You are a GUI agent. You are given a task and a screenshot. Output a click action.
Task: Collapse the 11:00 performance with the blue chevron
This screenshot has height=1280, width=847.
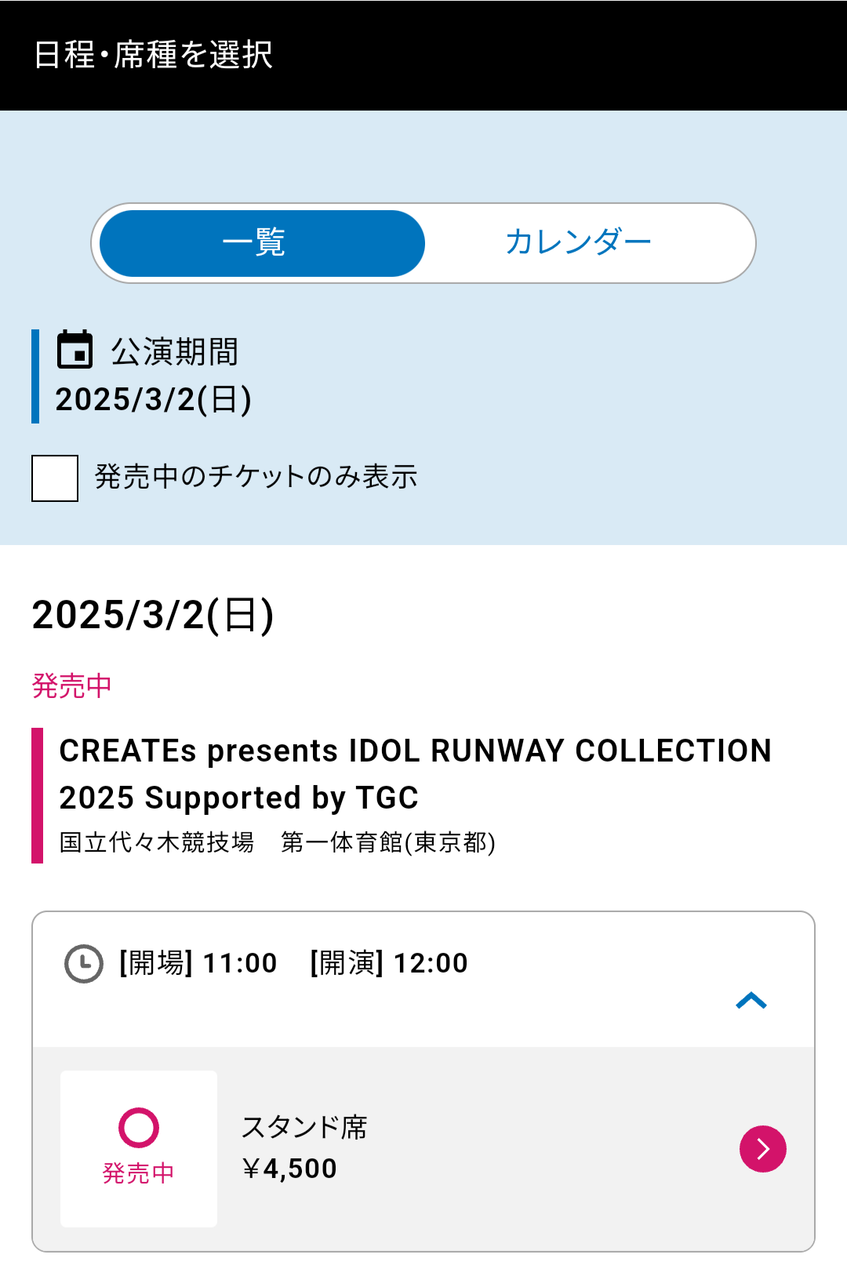(x=751, y=1000)
